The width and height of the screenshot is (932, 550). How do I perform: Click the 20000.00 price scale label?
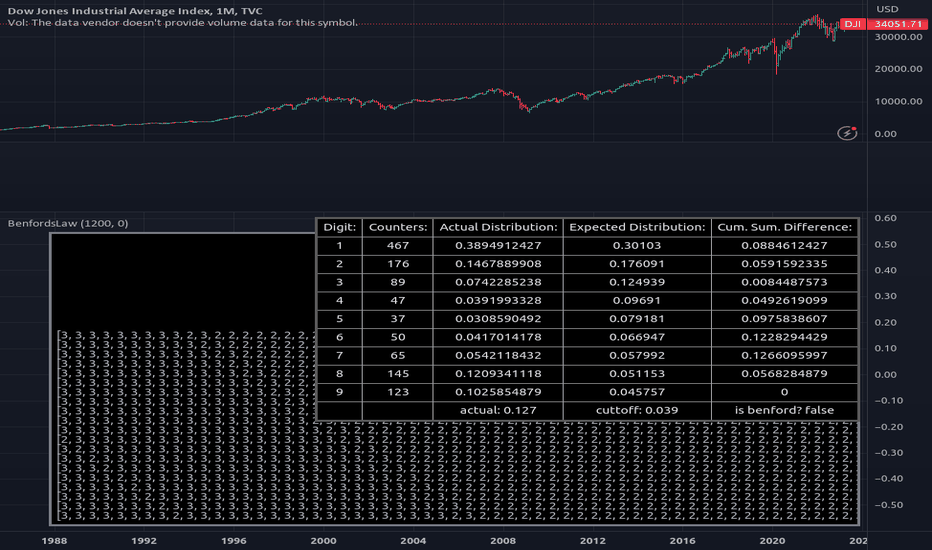point(898,69)
